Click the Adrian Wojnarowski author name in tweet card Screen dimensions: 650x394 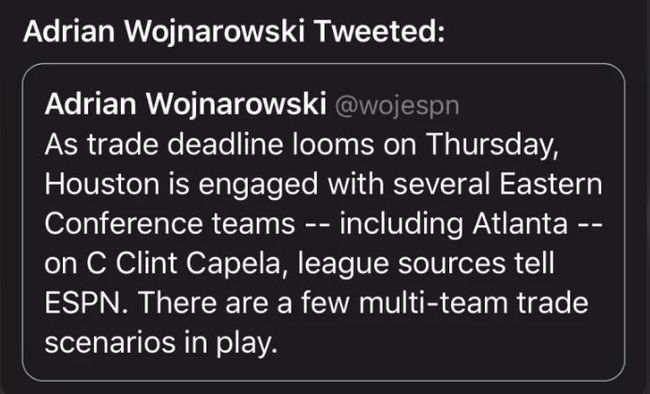185,103
